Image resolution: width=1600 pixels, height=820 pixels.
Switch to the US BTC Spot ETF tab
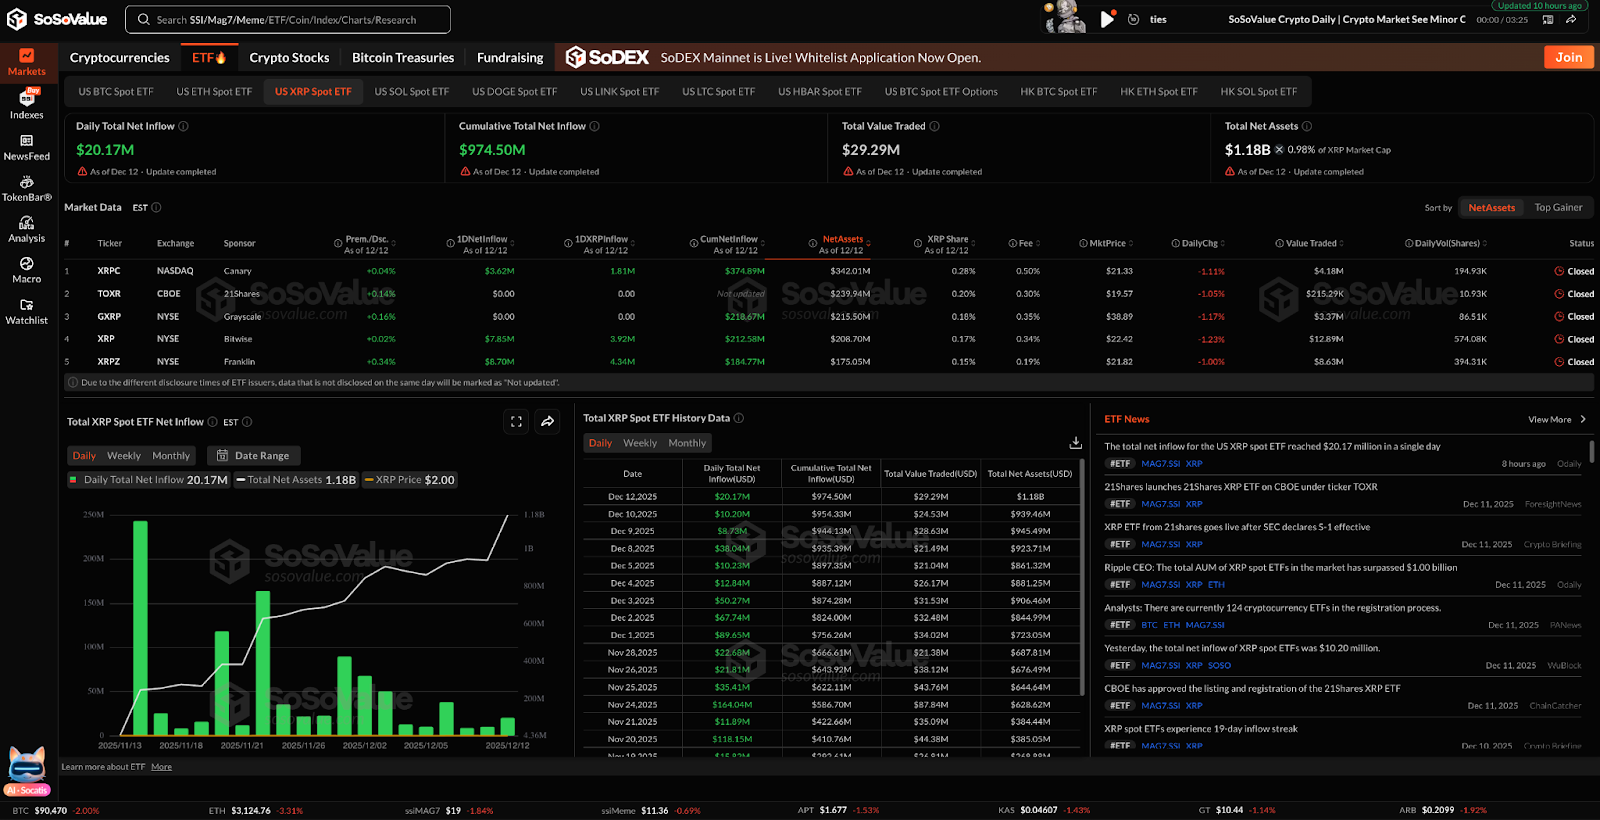coord(116,92)
